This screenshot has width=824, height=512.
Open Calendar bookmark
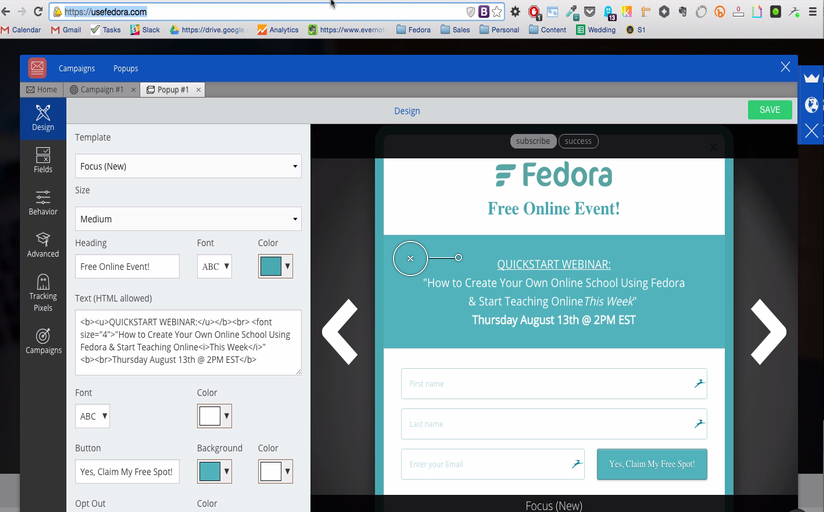pos(21,30)
